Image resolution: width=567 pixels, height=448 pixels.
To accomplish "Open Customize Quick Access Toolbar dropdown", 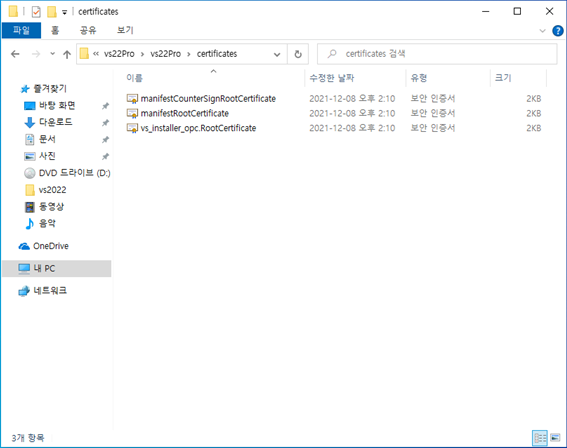I will pos(64,12).
